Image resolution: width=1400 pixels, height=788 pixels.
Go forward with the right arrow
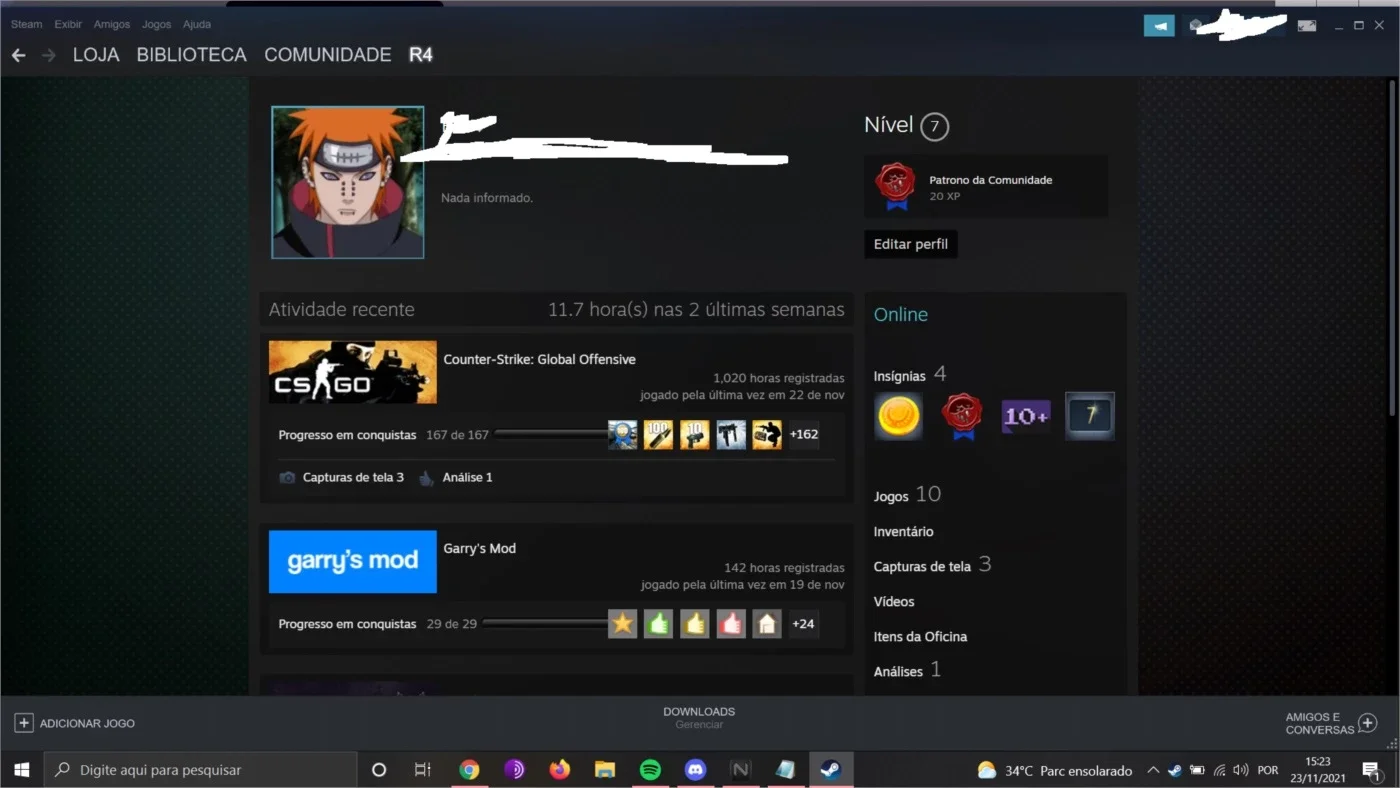pos(48,55)
